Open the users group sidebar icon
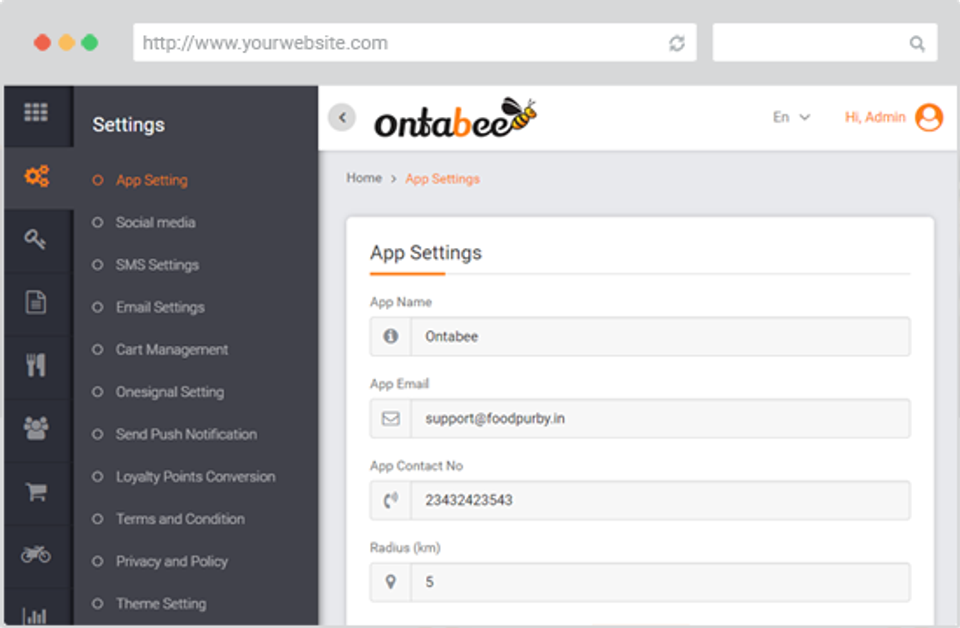 [x=37, y=428]
